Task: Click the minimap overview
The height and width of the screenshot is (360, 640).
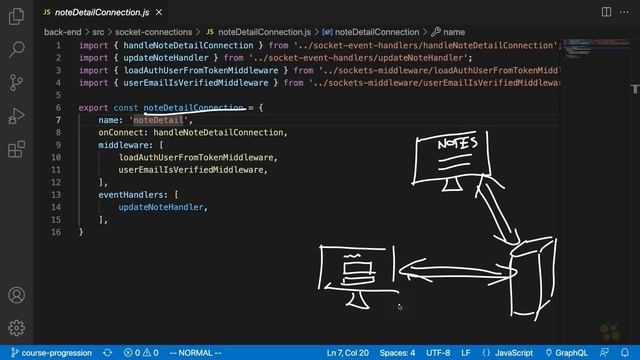Action: (x=596, y=48)
